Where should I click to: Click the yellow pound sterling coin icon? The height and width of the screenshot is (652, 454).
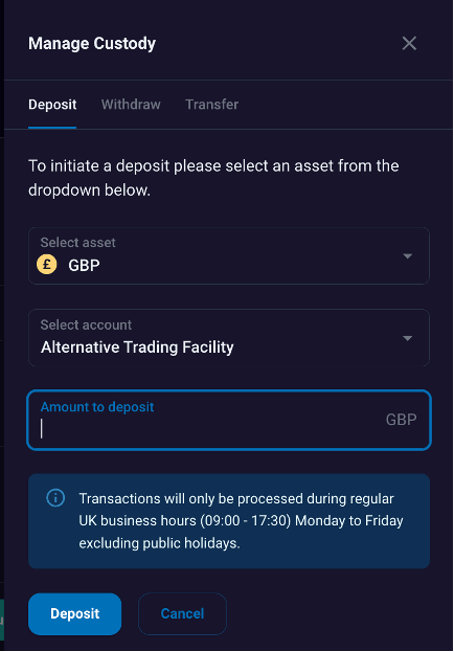(x=47, y=264)
